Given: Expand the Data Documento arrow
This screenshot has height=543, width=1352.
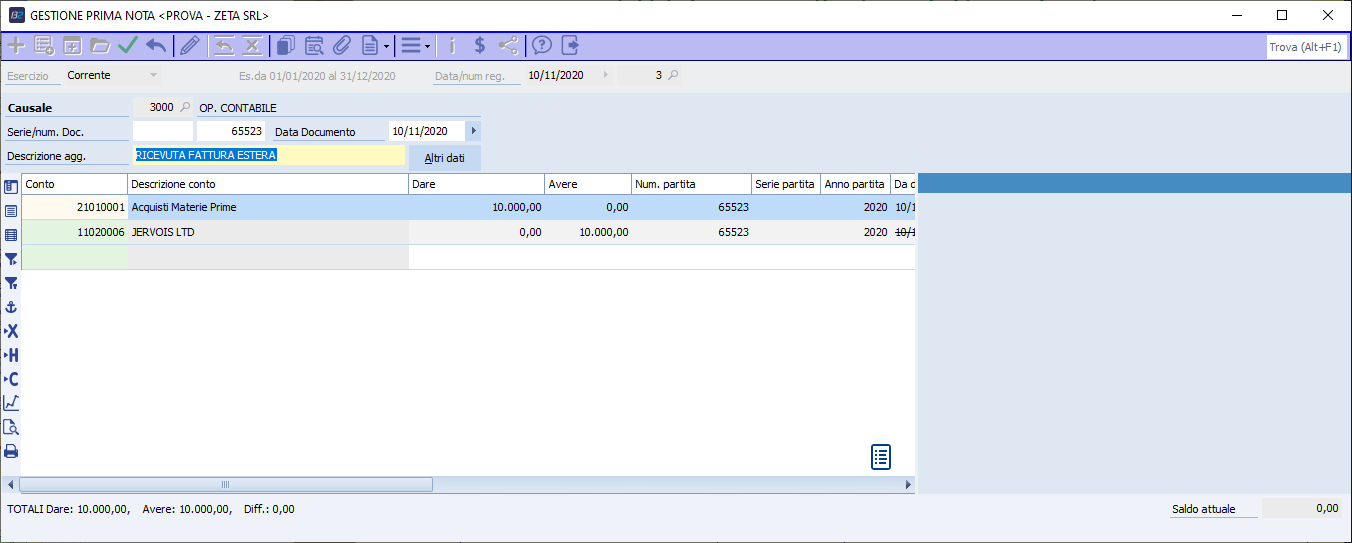Looking at the screenshot, I should coord(473,131).
